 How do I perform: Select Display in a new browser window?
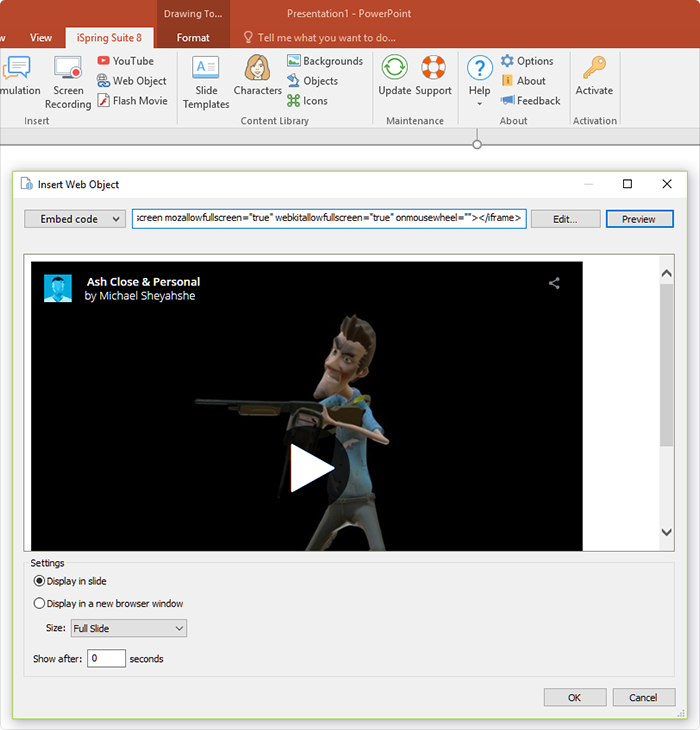(108, 603)
